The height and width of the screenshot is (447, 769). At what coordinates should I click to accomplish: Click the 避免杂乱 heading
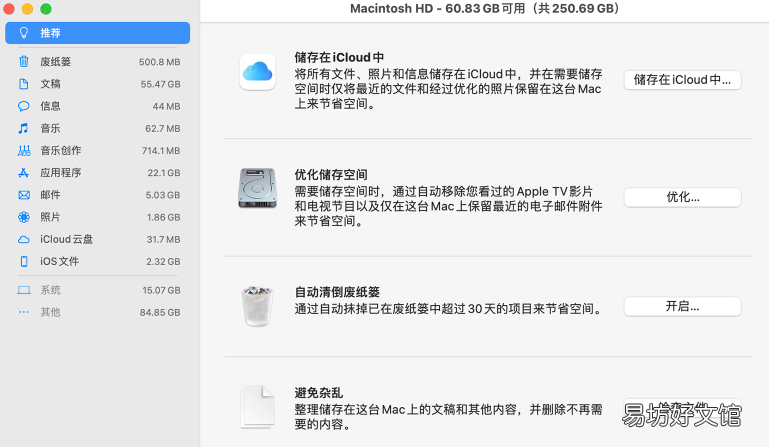point(318,393)
